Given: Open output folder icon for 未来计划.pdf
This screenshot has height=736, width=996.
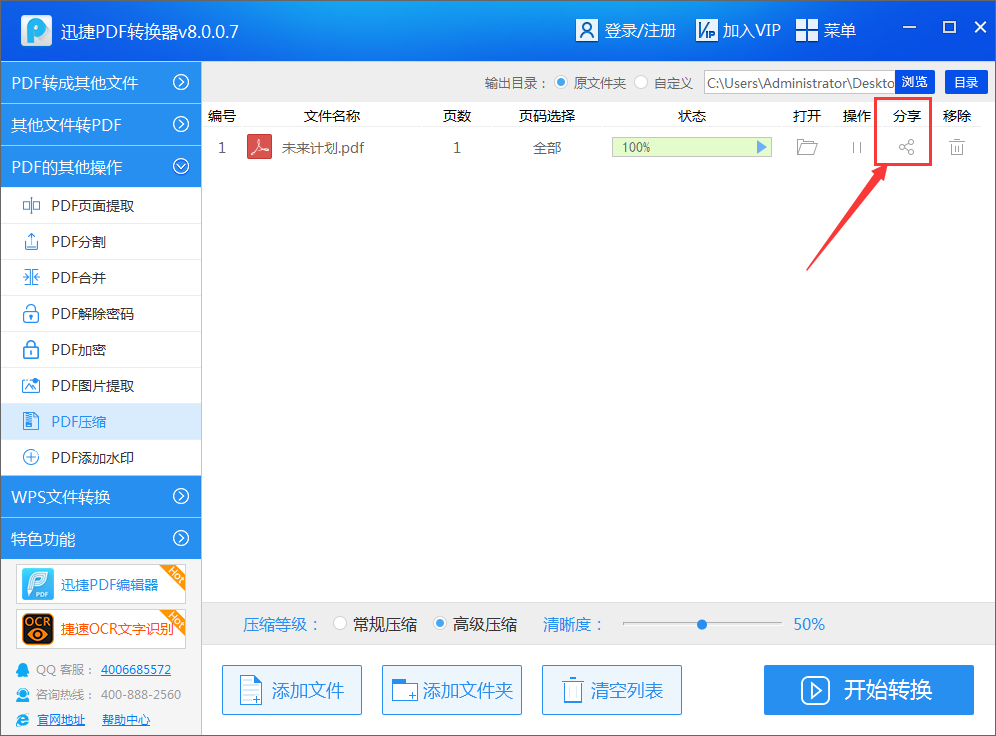Looking at the screenshot, I should click(807, 147).
